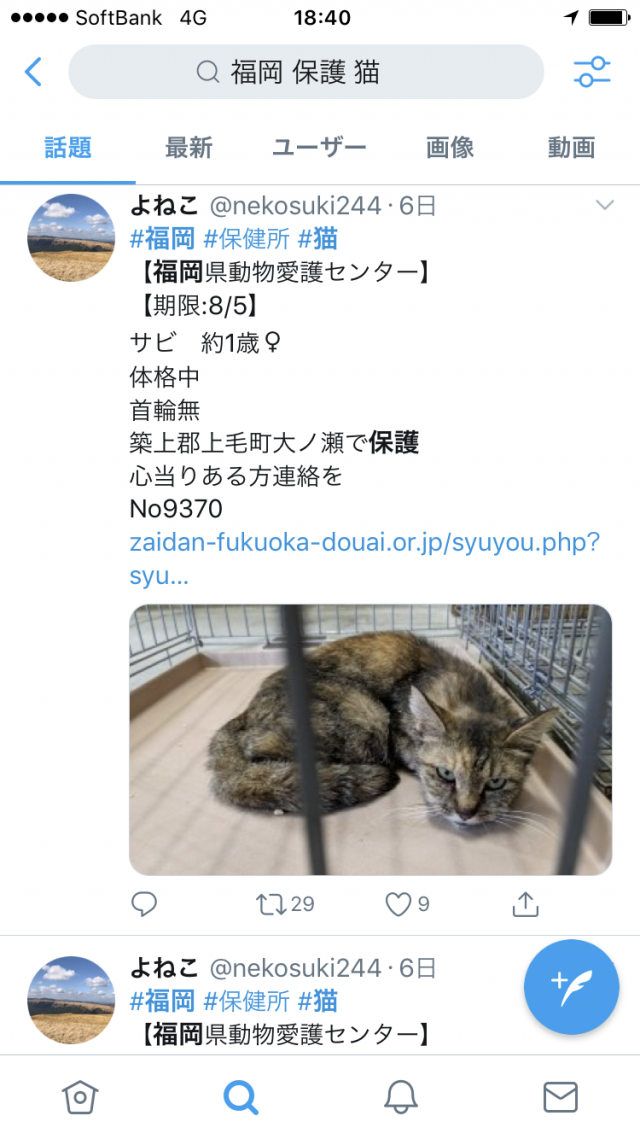Viewport: 640px width, 1139px height.
Task: Open the cat photo in the tweet
Action: point(370,739)
